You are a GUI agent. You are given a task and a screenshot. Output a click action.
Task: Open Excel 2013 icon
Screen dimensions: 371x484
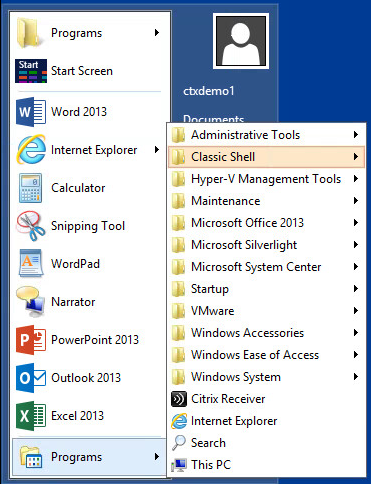pyautogui.click(x=31, y=416)
